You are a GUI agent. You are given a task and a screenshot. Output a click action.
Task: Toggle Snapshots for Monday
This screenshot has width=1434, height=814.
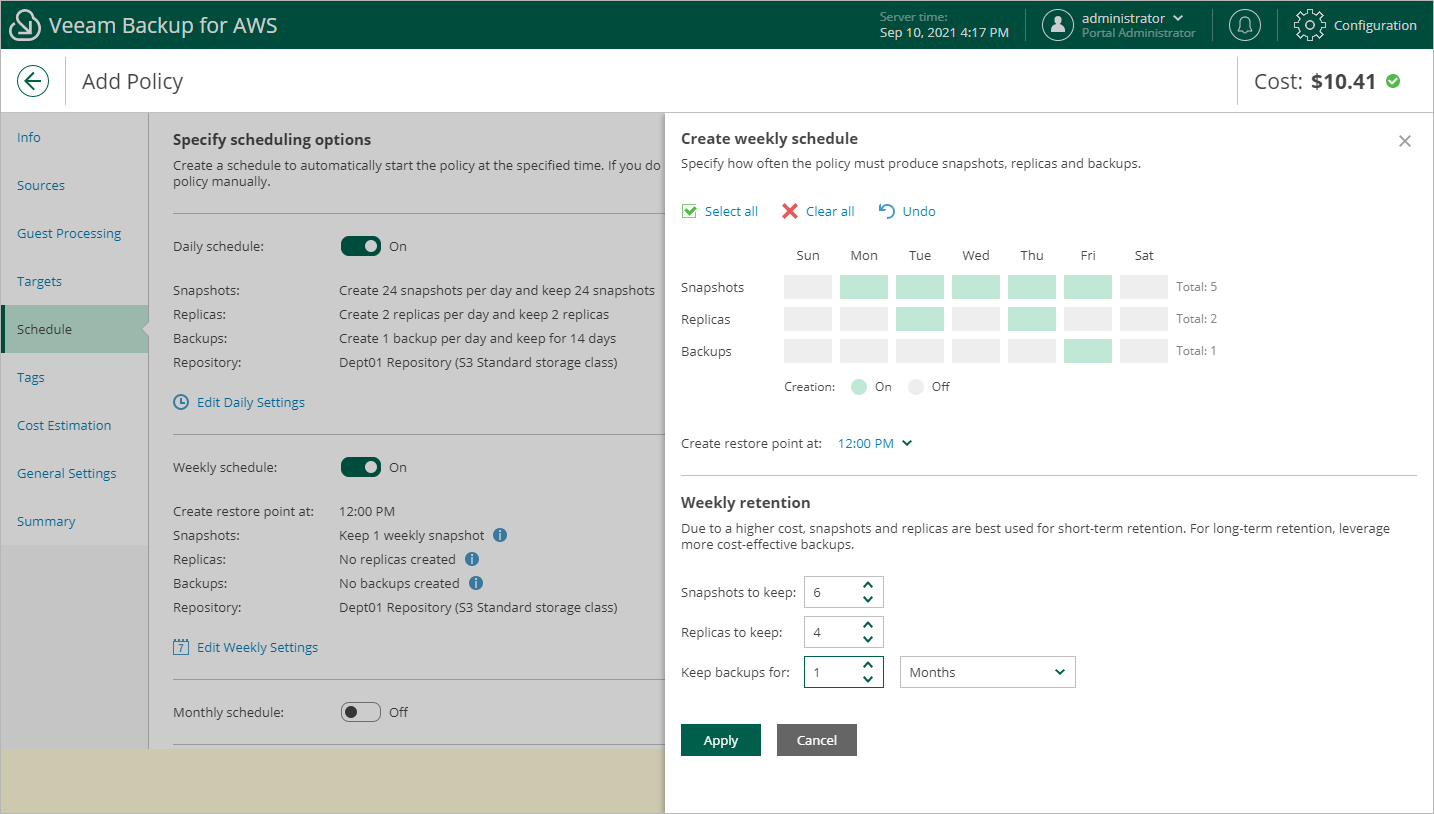click(x=864, y=287)
